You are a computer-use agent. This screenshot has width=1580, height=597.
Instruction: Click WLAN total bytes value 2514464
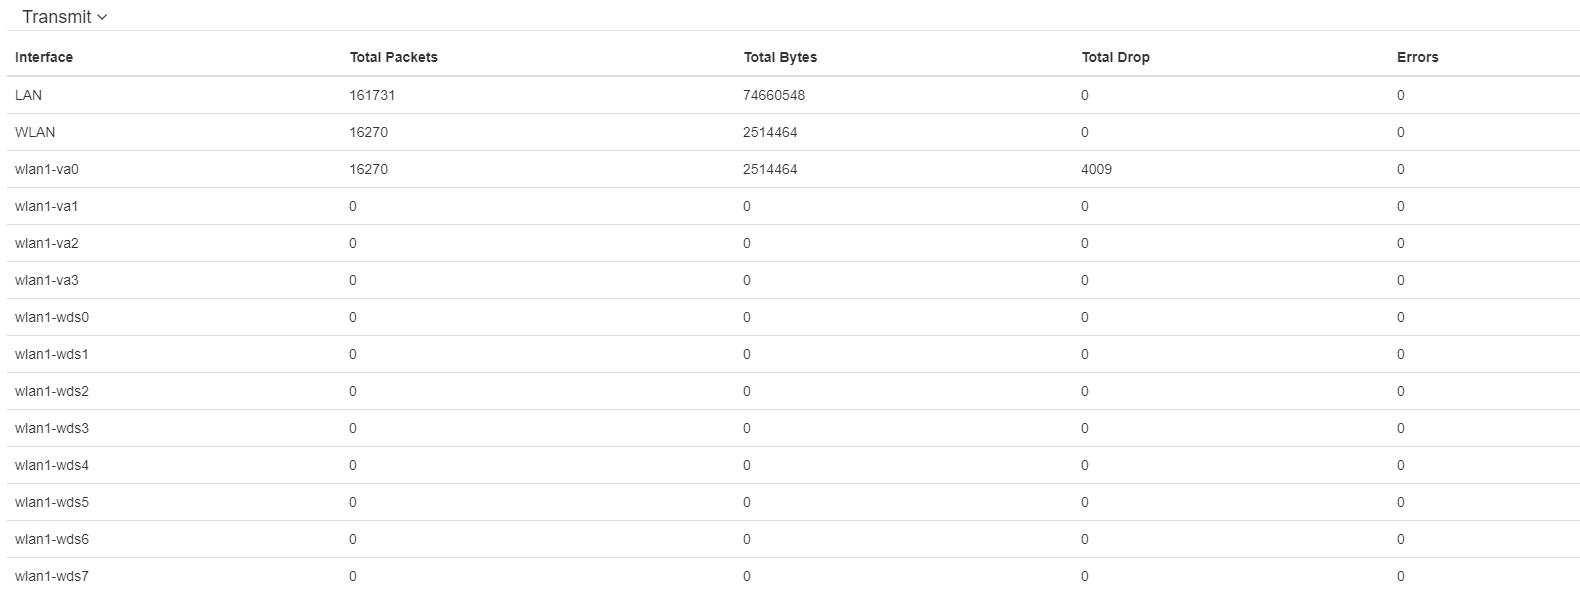(x=770, y=132)
